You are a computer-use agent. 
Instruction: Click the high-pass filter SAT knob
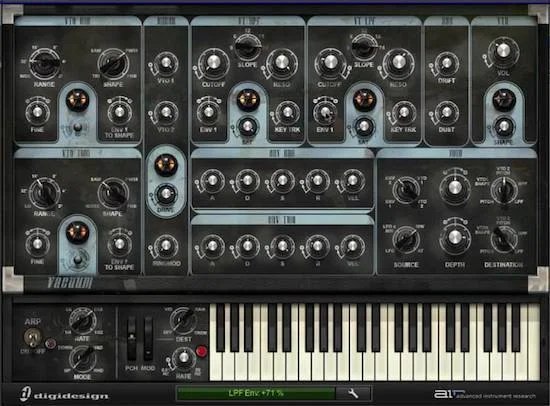click(248, 127)
